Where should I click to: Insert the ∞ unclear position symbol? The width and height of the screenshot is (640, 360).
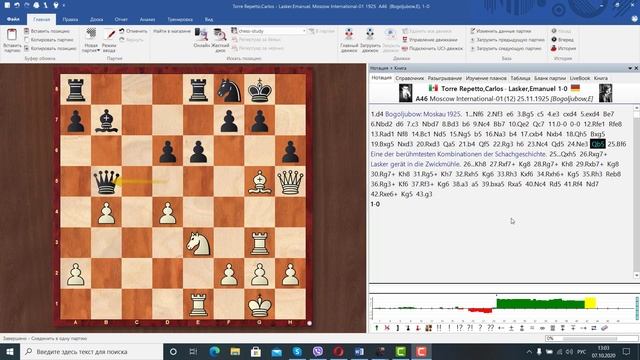[x=542, y=328]
